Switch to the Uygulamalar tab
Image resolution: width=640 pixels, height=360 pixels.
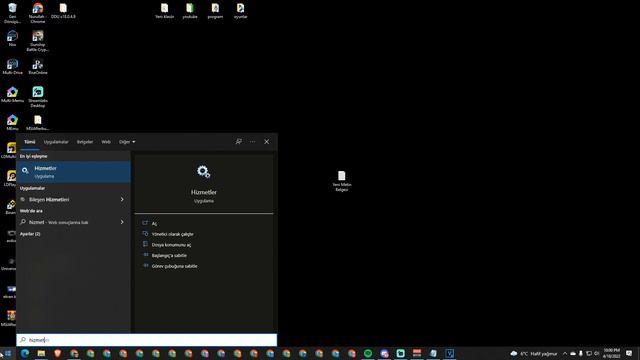point(56,142)
